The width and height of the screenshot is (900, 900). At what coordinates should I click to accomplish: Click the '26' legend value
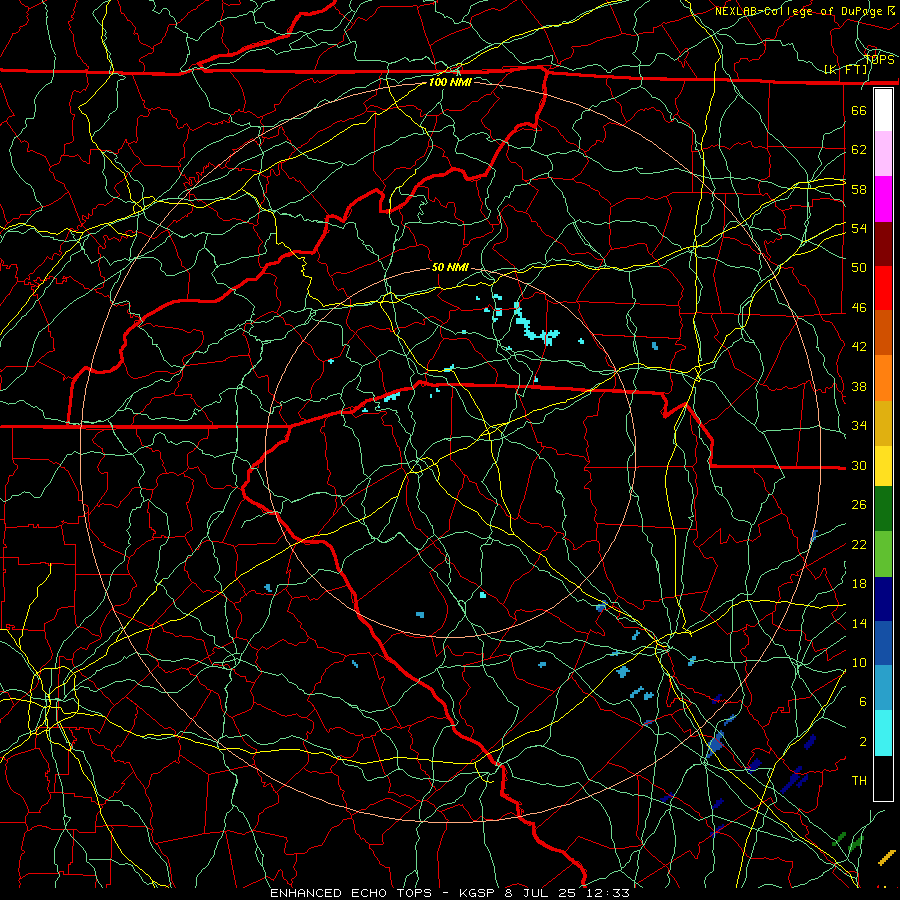point(859,505)
